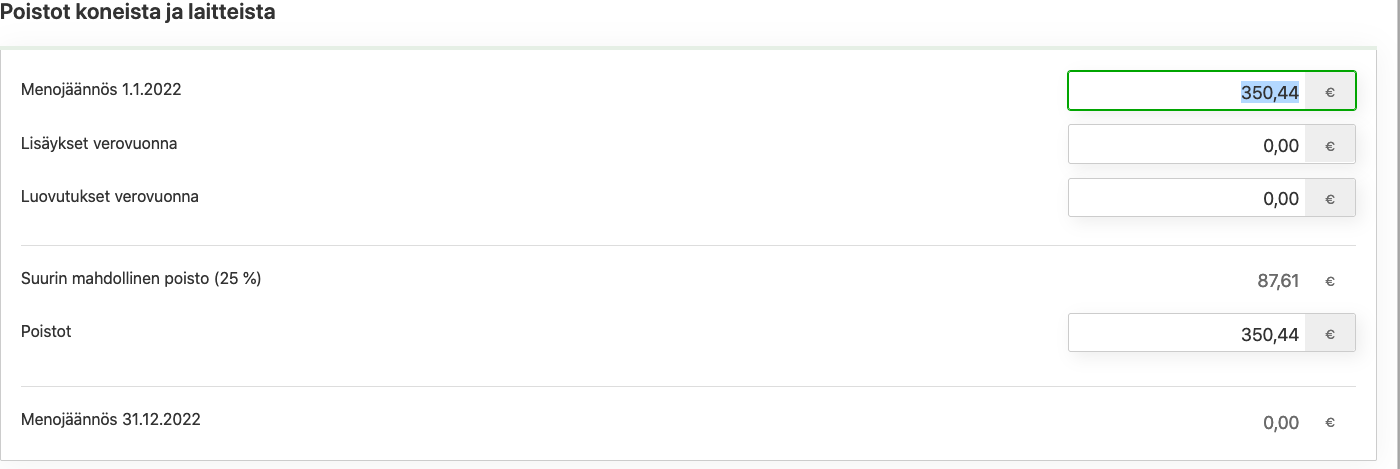Click the Suurin mahdollinen poisto (25 %) label
Image resolution: width=1400 pixels, height=469 pixels.
(141, 278)
